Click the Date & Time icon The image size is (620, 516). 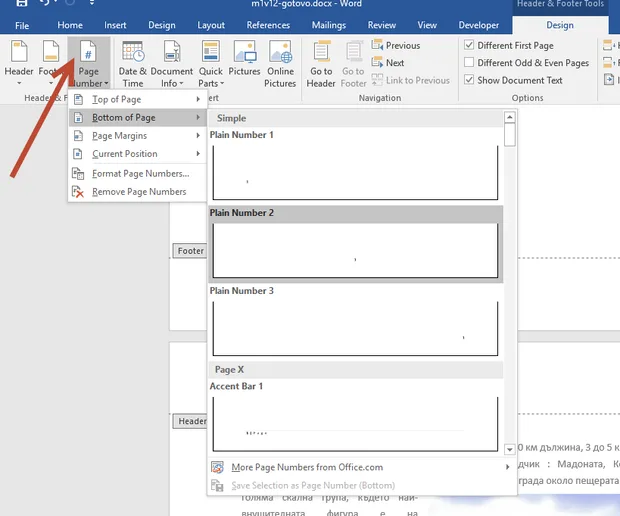click(133, 51)
